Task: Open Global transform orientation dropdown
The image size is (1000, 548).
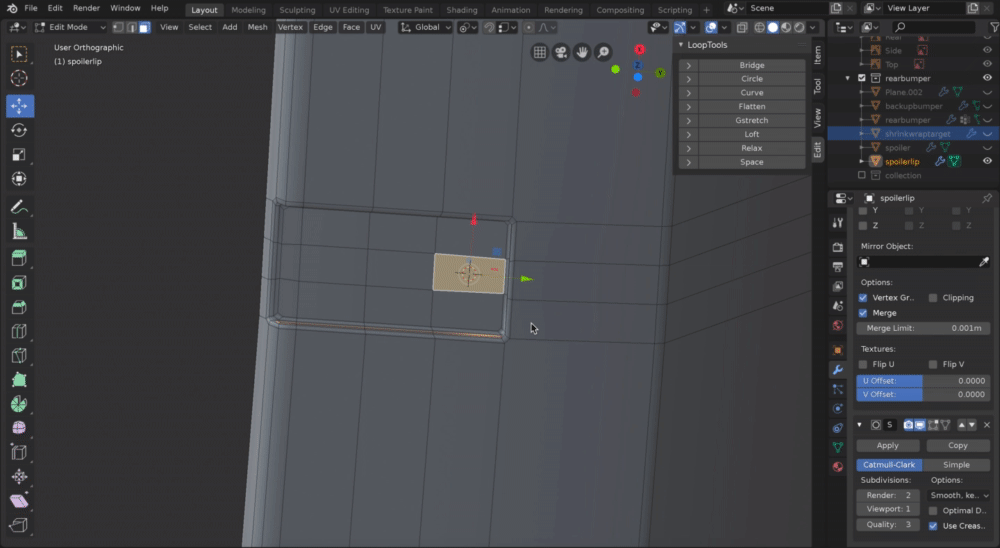Action: point(425,27)
